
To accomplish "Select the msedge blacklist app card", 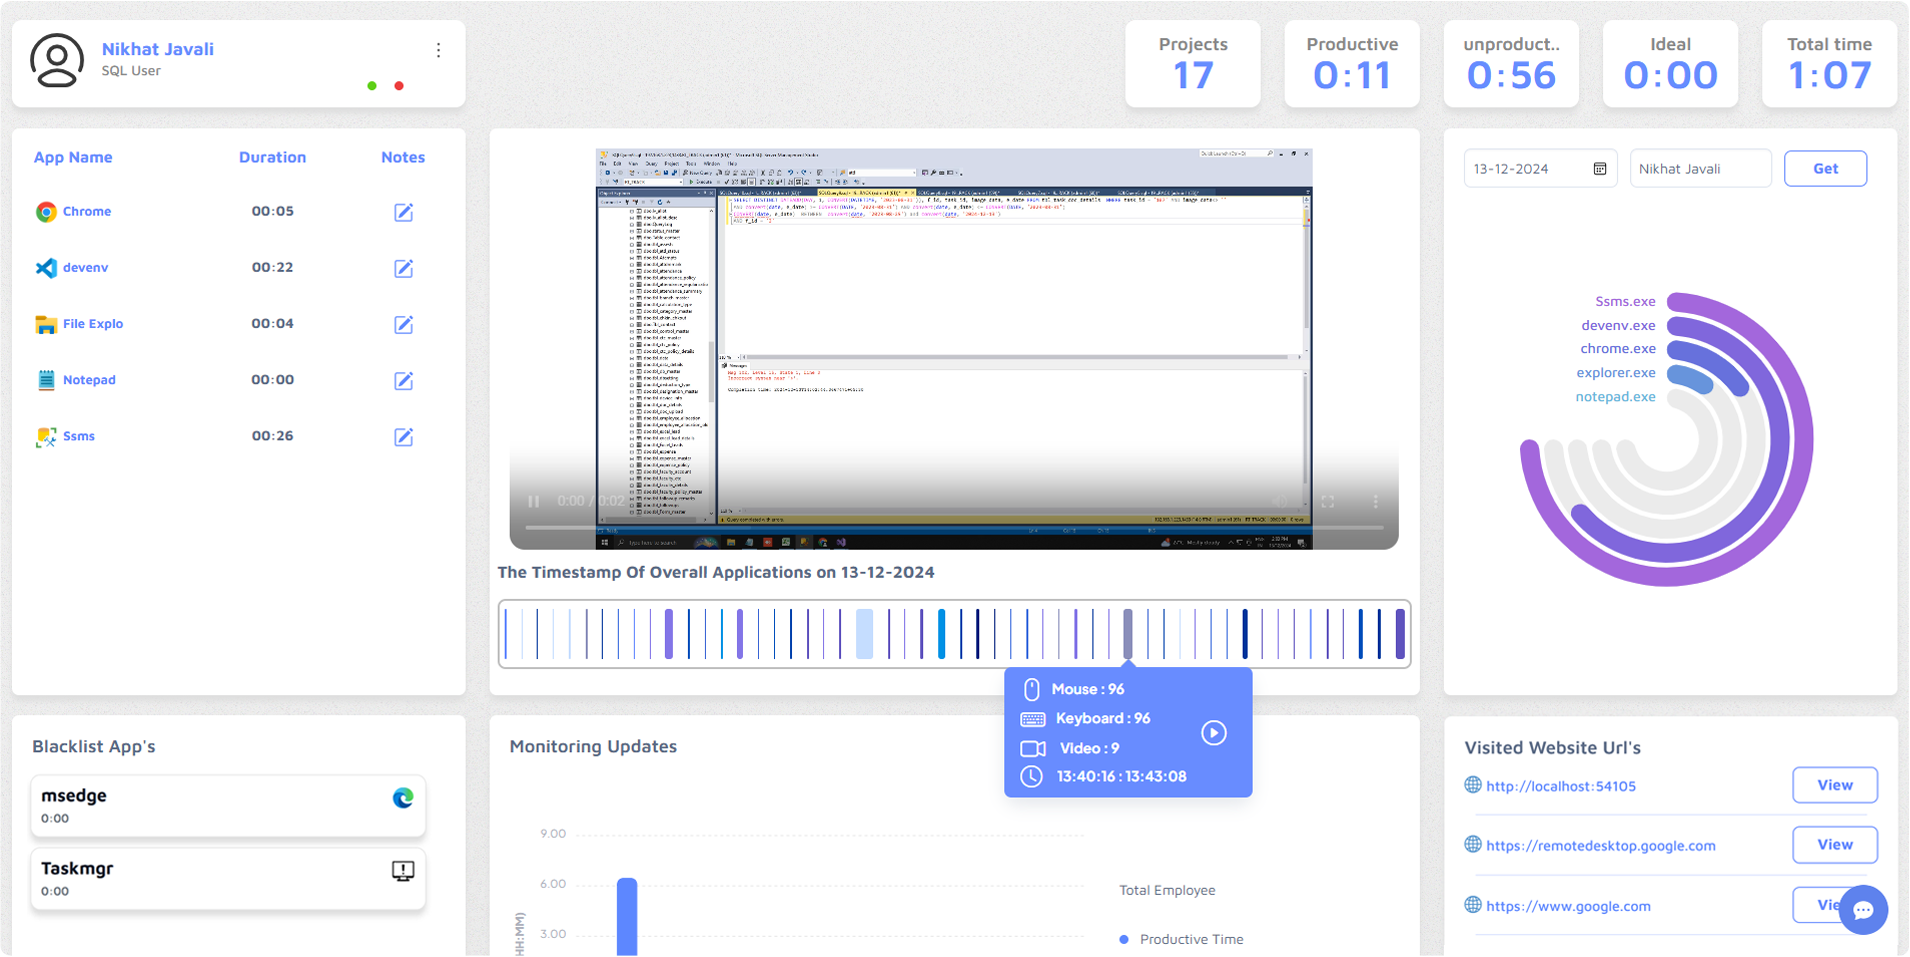I will pyautogui.click(x=228, y=806).
